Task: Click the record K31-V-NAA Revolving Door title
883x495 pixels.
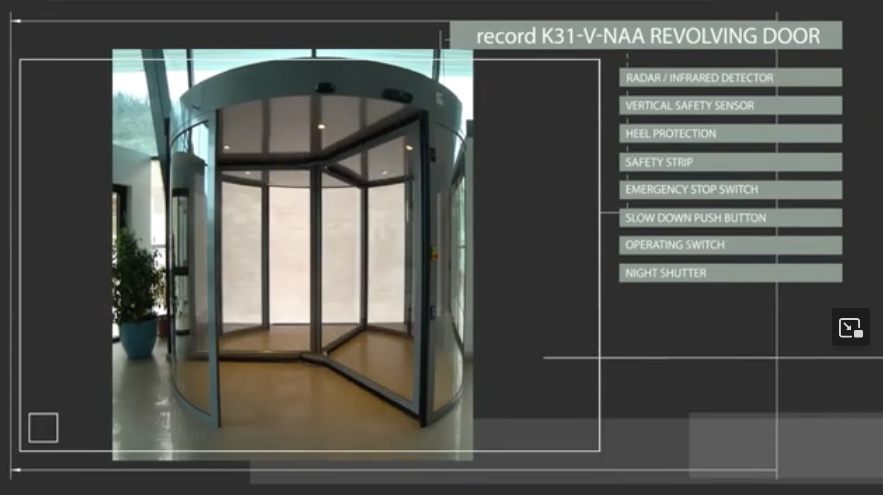Action: click(x=646, y=36)
